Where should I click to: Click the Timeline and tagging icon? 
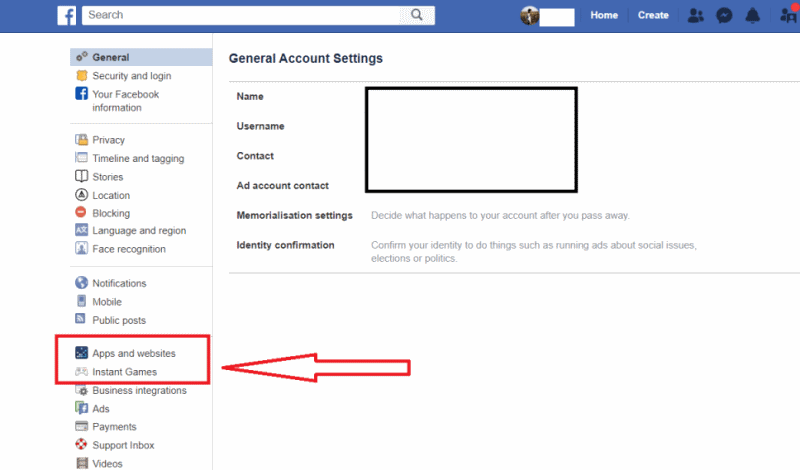click(82, 158)
